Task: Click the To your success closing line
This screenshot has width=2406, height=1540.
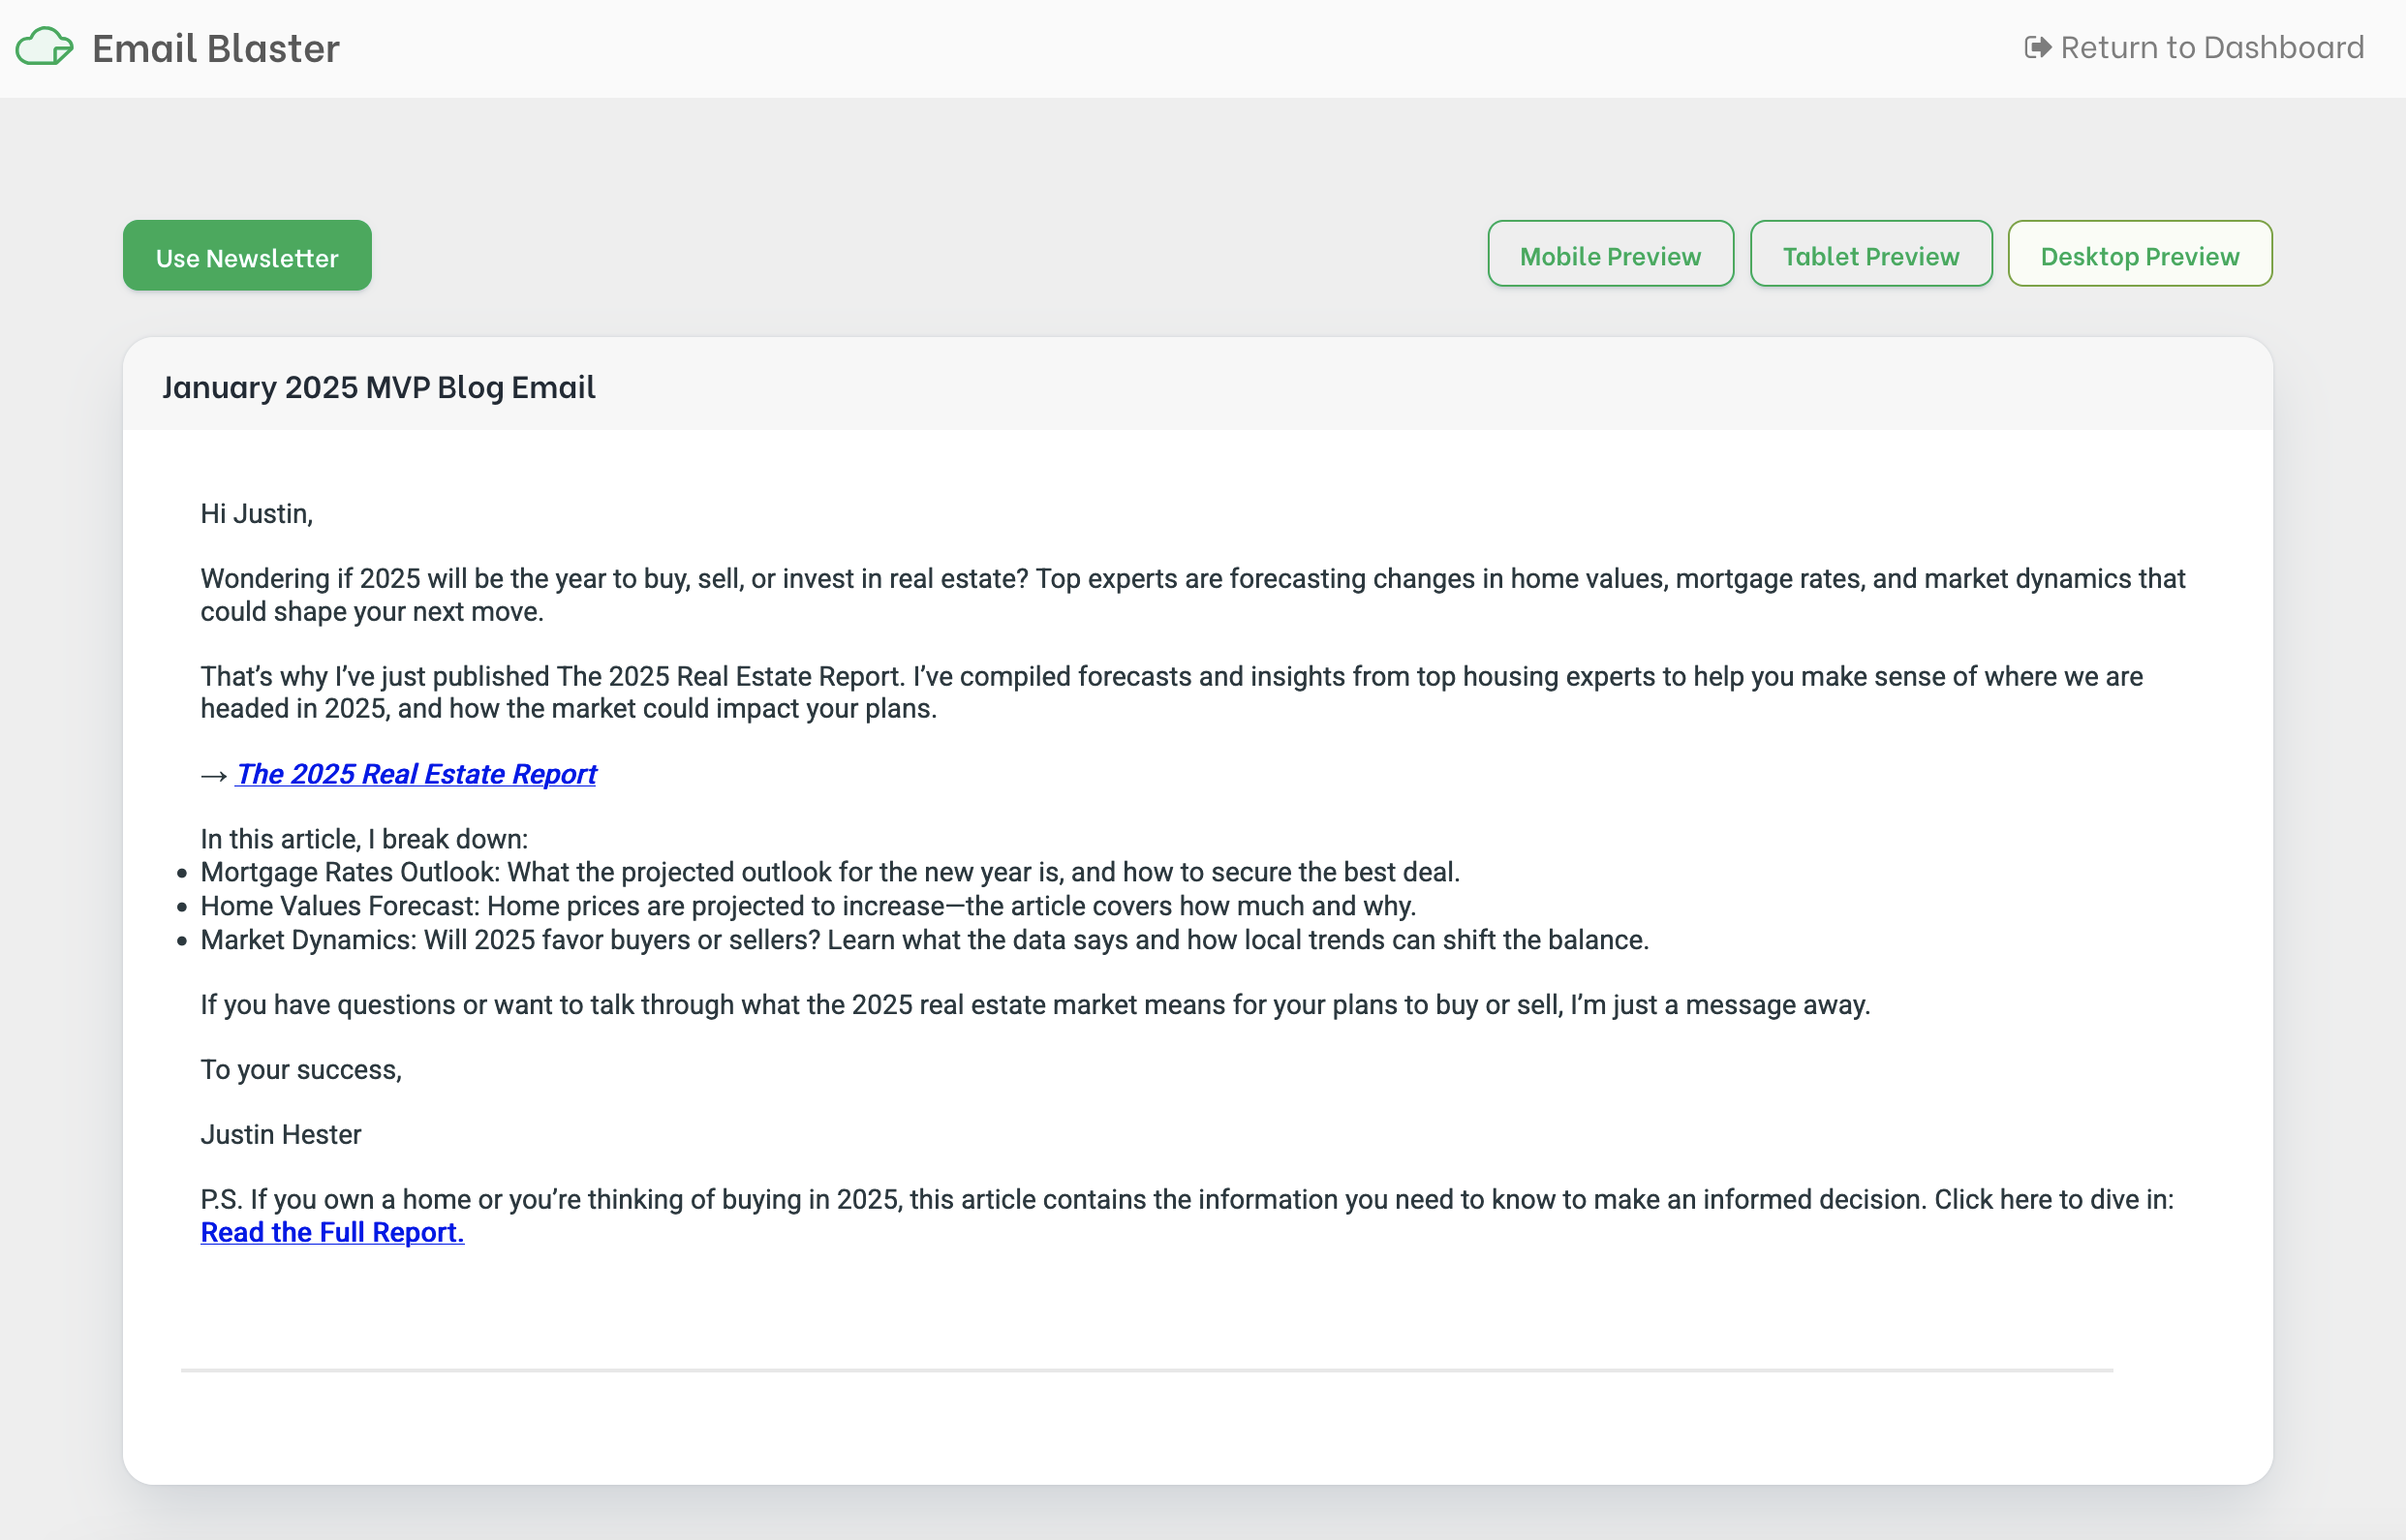Action: tap(301, 1069)
